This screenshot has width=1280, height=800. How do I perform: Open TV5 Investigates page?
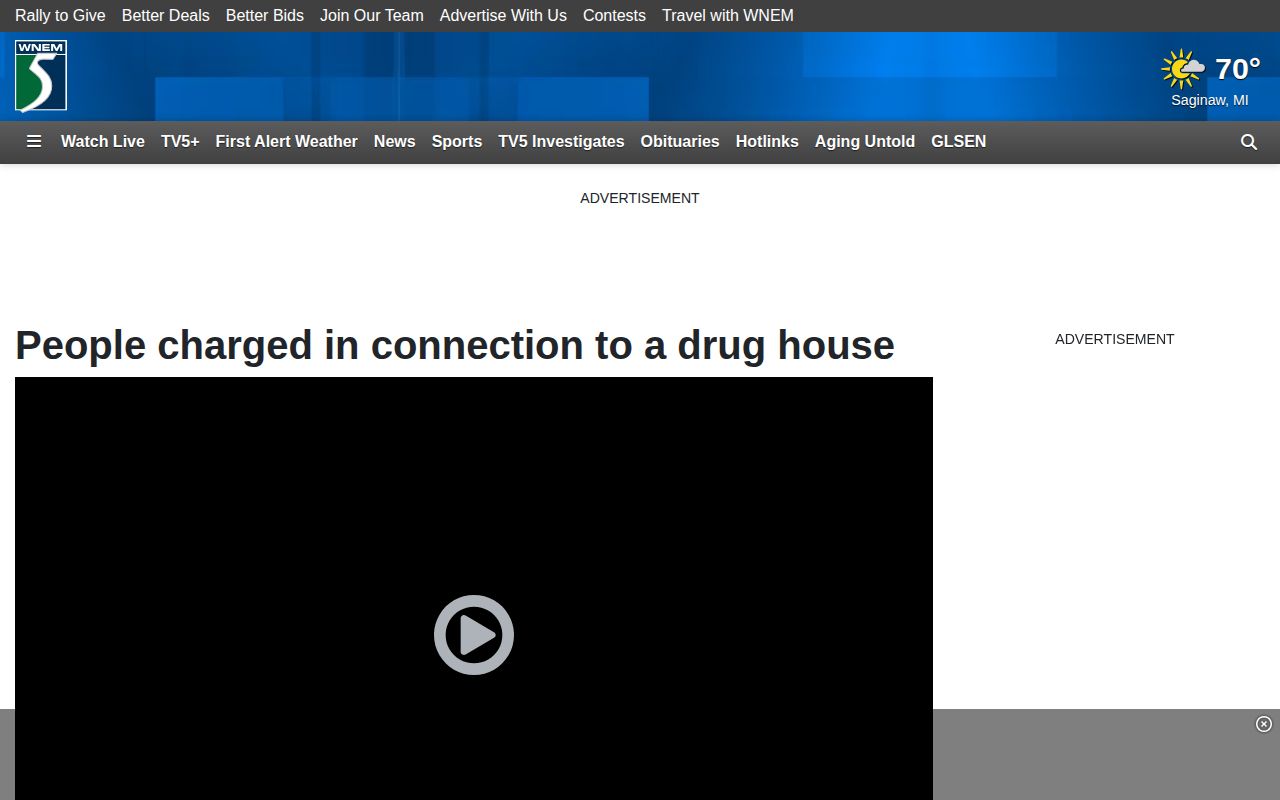point(562,142)
